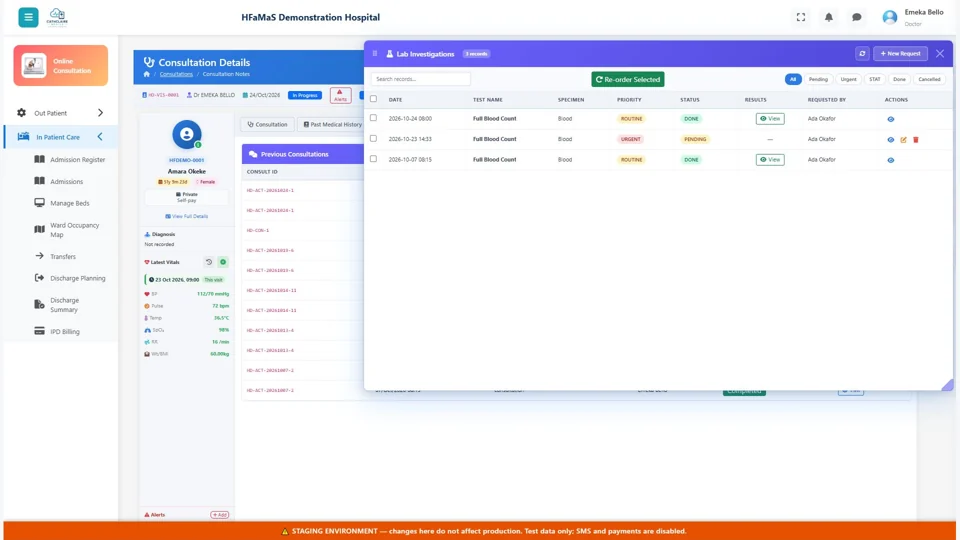Expand the Out Patient sidebar menu
The height and width of the screenshot is (540, 960).
61,113
